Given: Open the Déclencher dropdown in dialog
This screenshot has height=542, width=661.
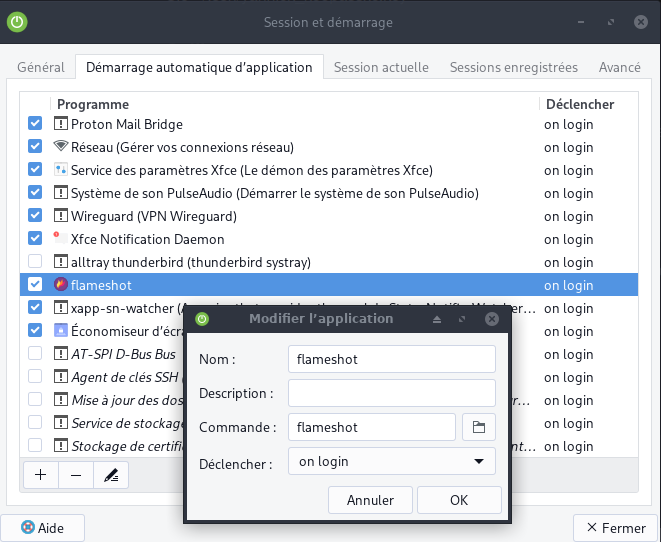Looking at the screenshot, I should pos(391,461).
